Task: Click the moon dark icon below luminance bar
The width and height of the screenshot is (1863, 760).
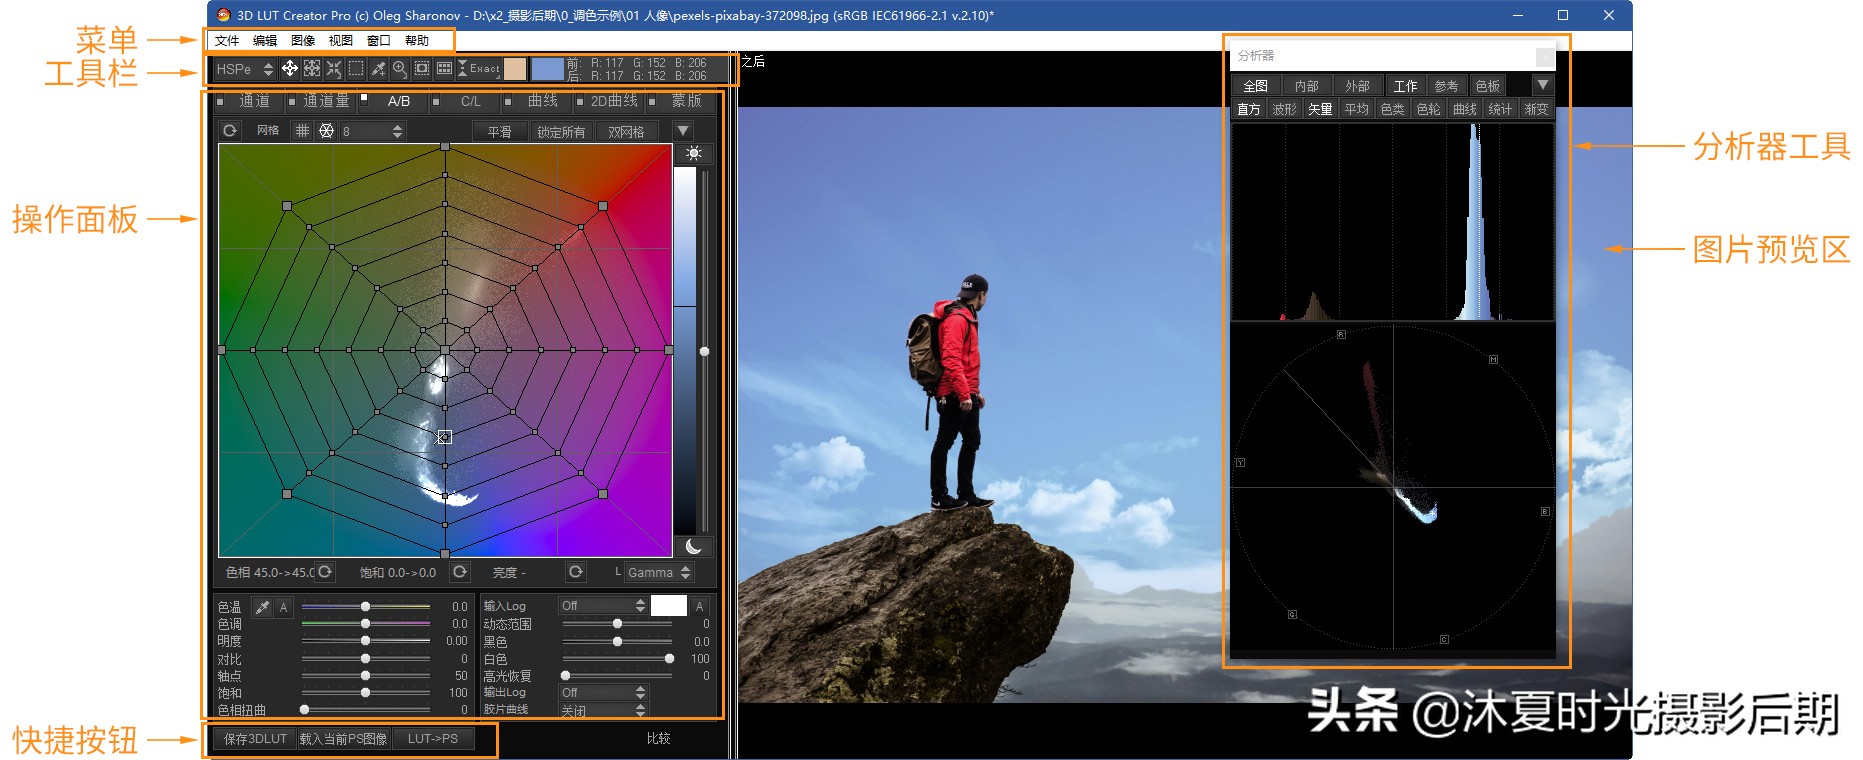Action: coord(693,546)
